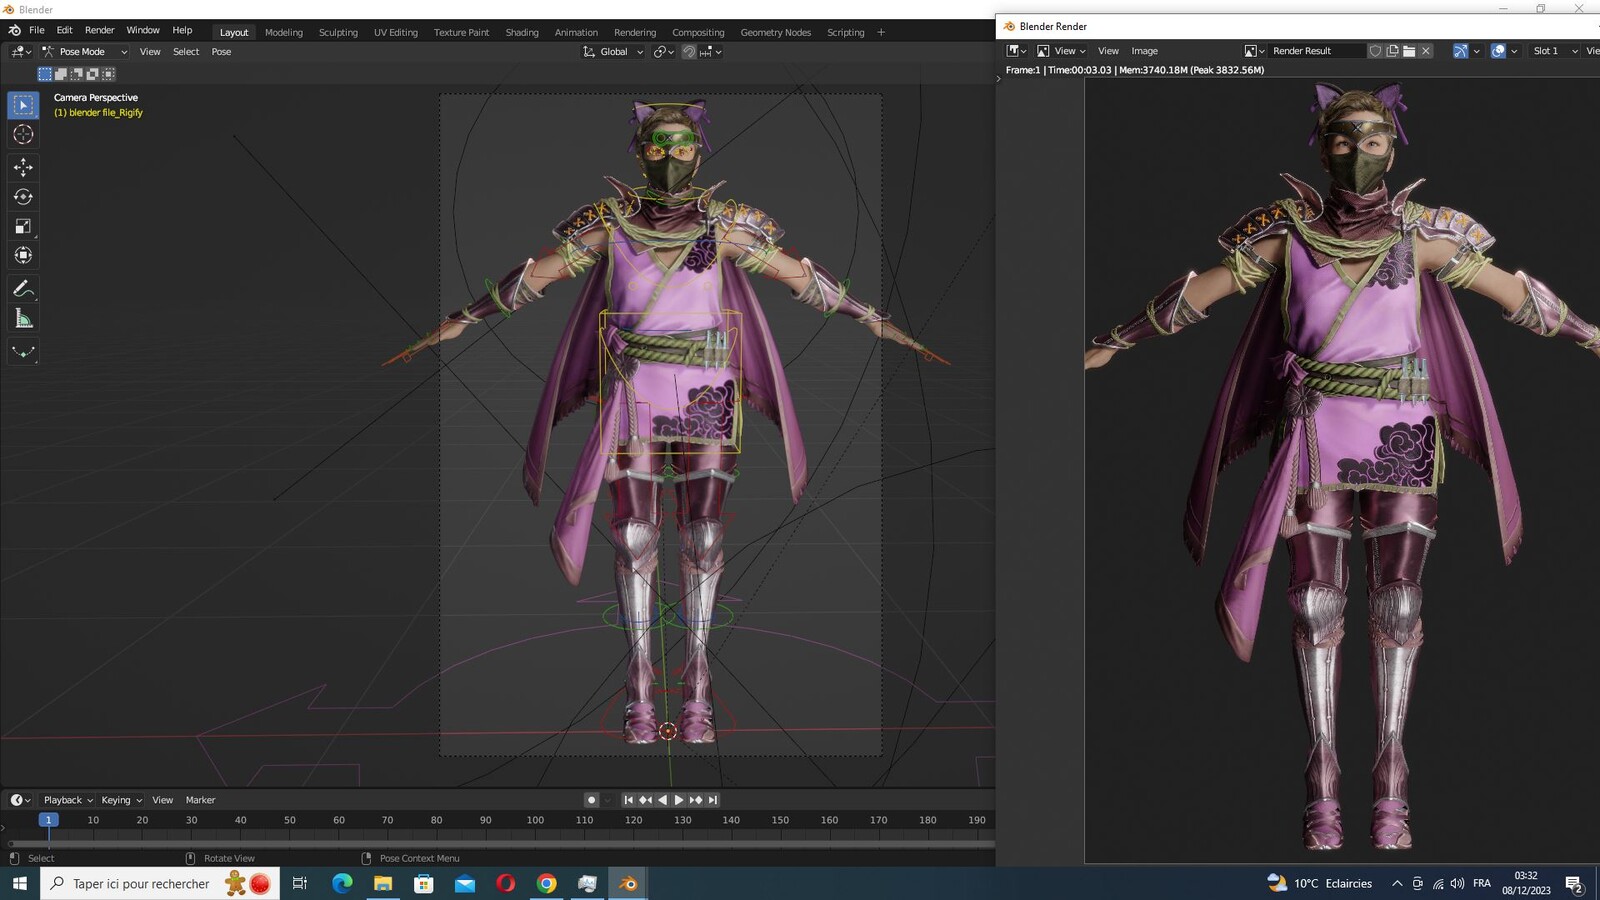Viewport: 1600px width, 900px height.
Task: Toggle auto keying record button
Action: tap(591, 800)
